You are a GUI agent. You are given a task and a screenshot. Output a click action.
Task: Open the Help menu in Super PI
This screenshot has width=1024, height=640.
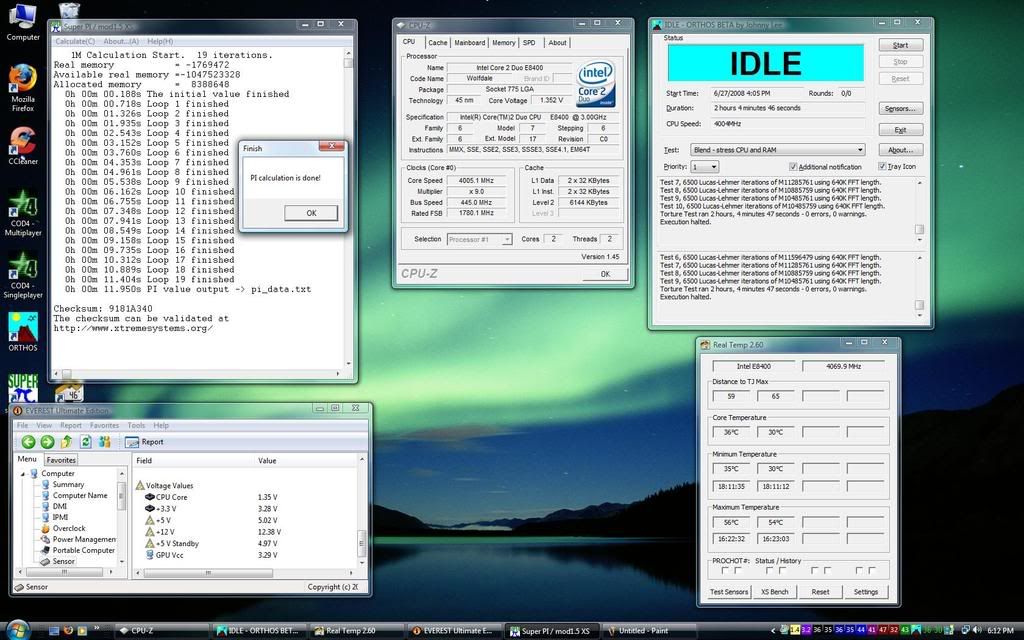(x=160, y=41)
